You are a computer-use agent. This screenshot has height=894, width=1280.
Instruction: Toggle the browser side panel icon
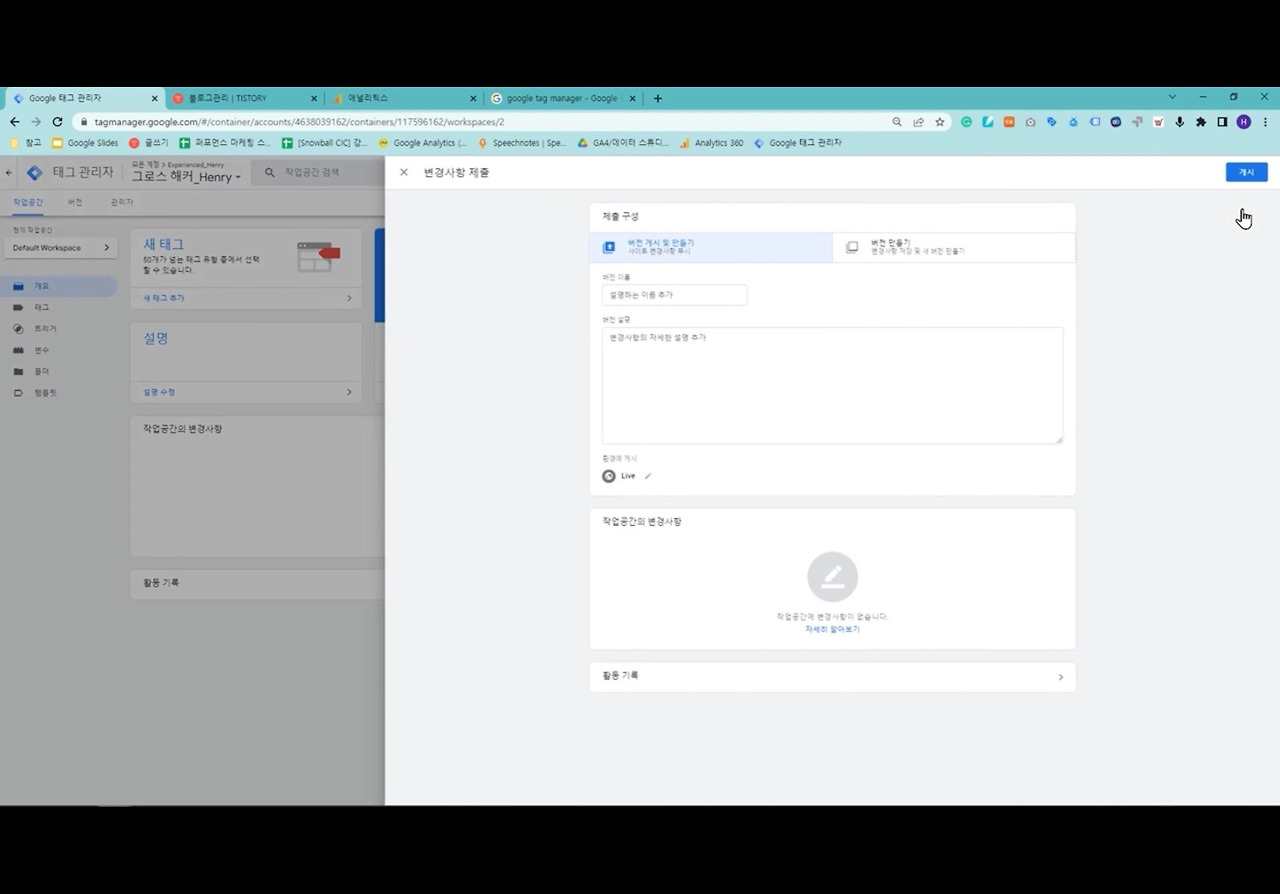click(1222, 122)
